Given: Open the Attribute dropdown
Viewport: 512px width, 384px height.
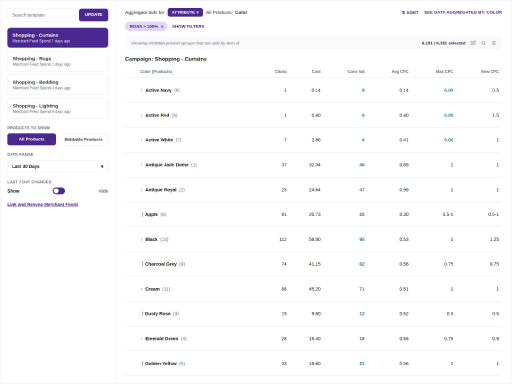Looking at the screenshot, I should (185, 12).
